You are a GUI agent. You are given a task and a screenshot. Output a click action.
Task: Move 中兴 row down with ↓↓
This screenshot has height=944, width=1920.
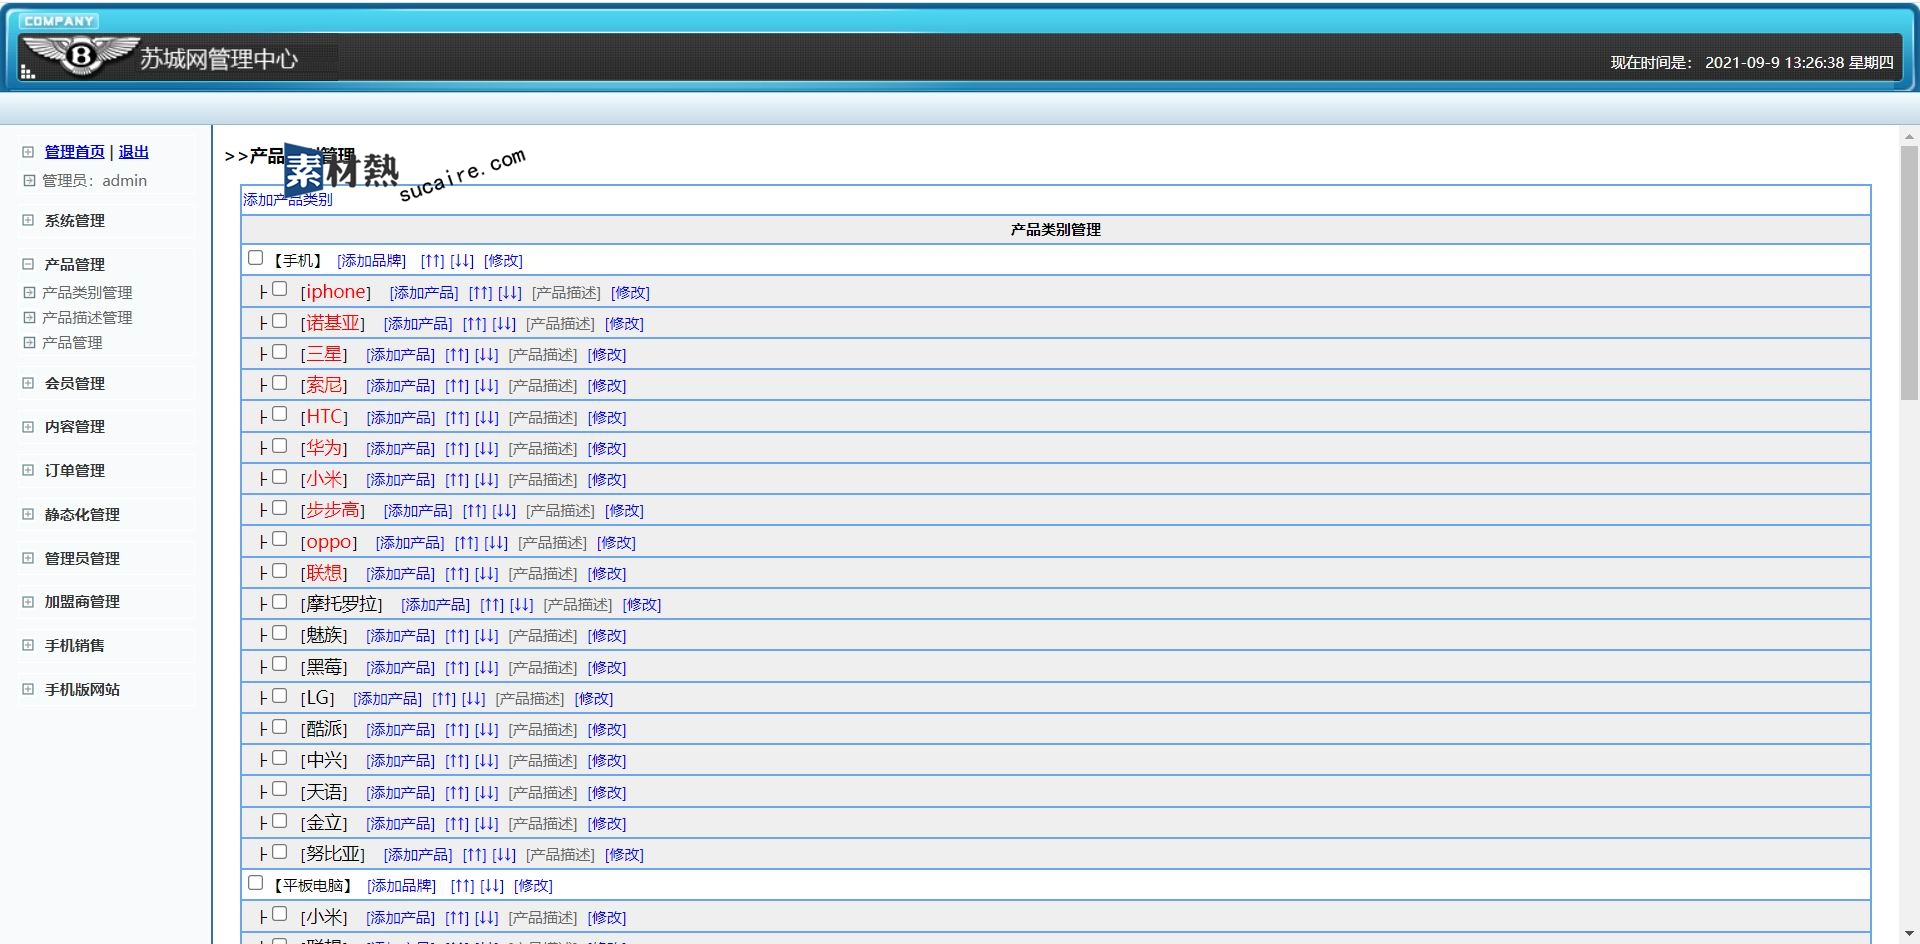(x=487, y=761)
